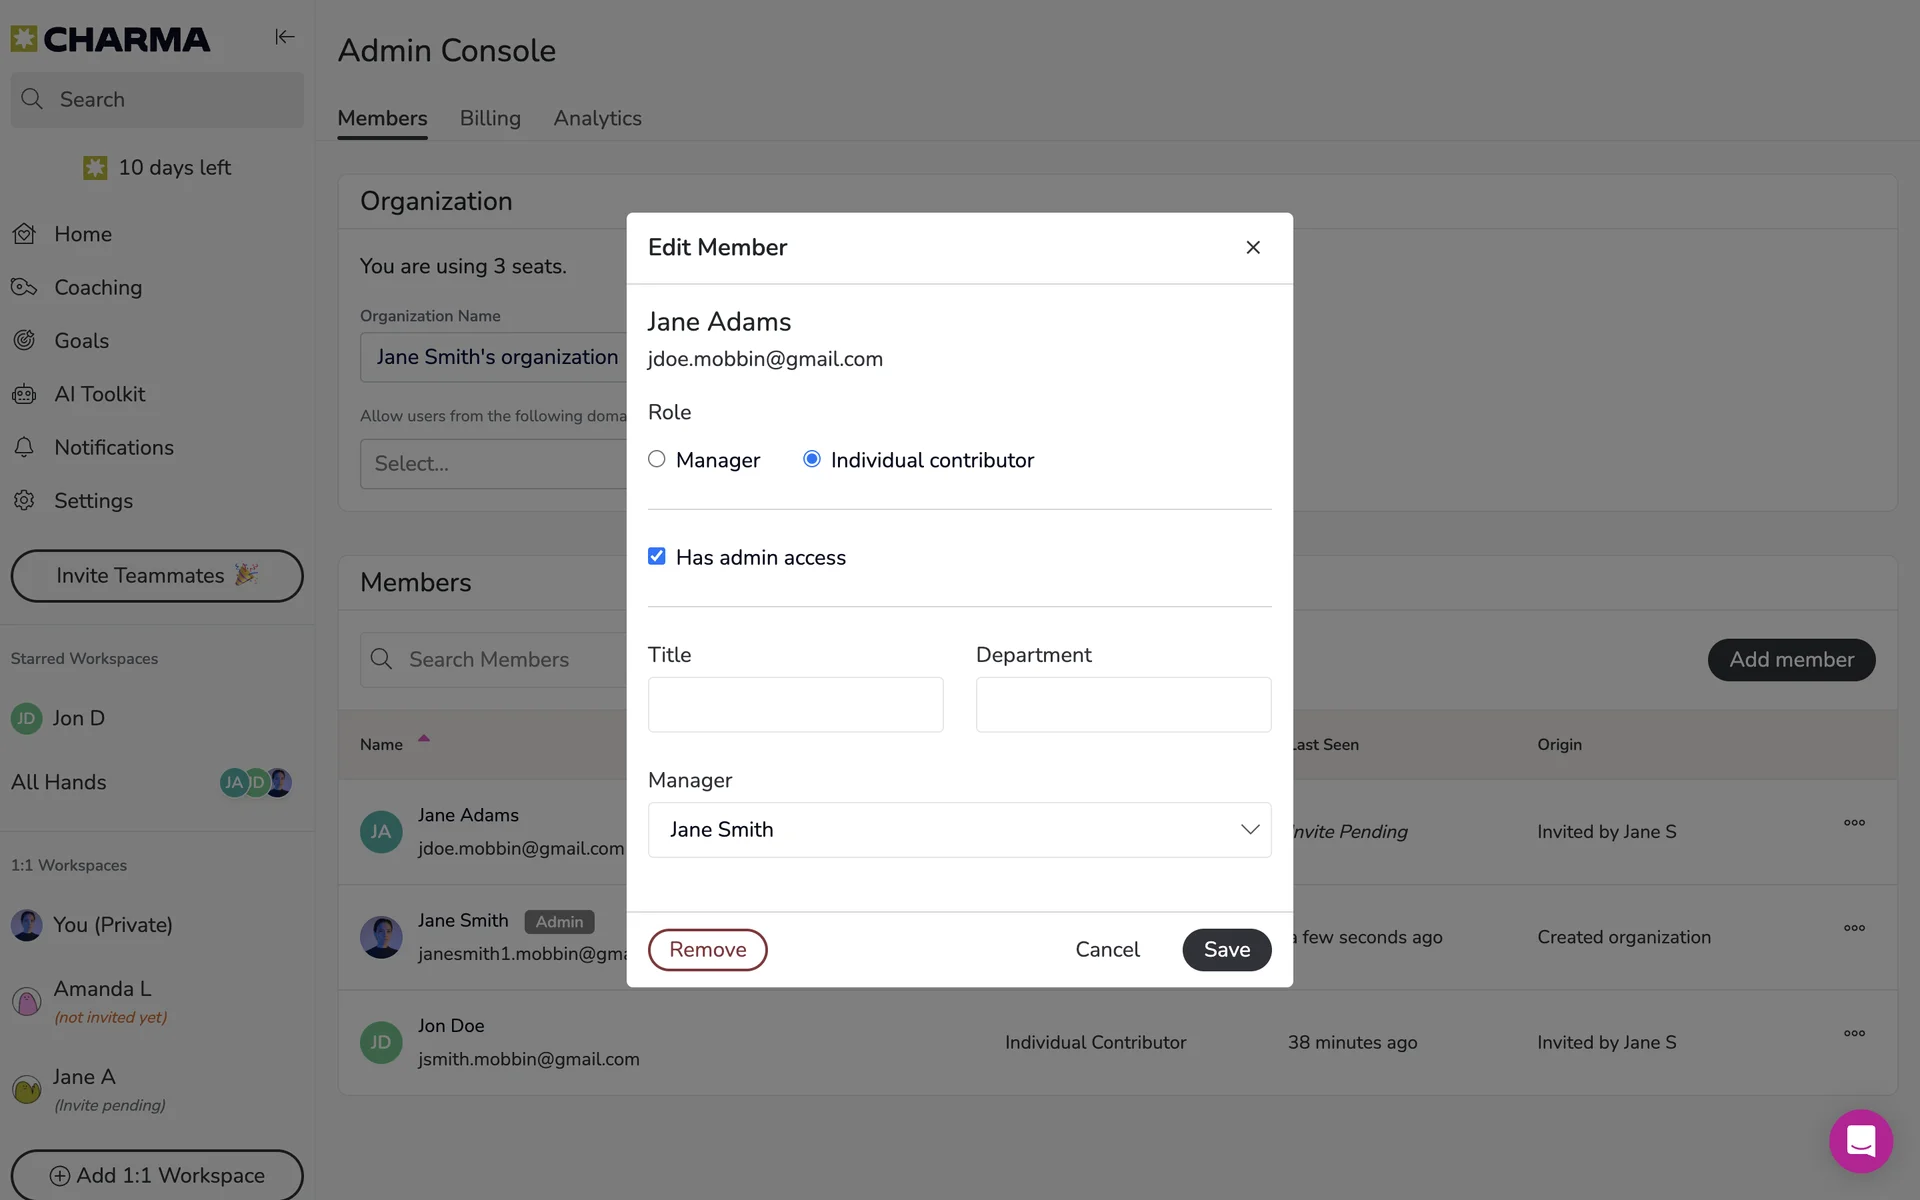Switch to the Billing tab

pyautogui.click(x=490, y=118)
